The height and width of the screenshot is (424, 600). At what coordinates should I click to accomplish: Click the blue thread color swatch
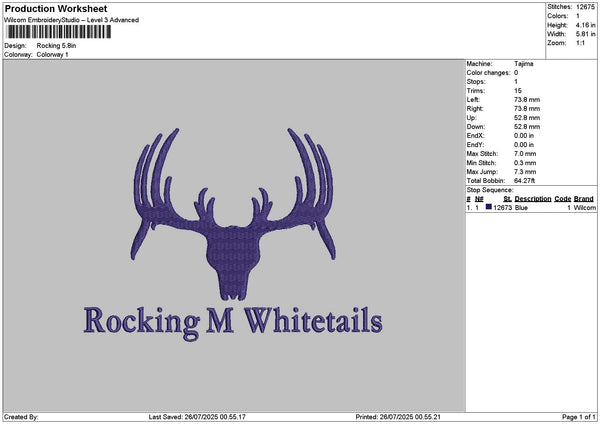pos(489,207)
